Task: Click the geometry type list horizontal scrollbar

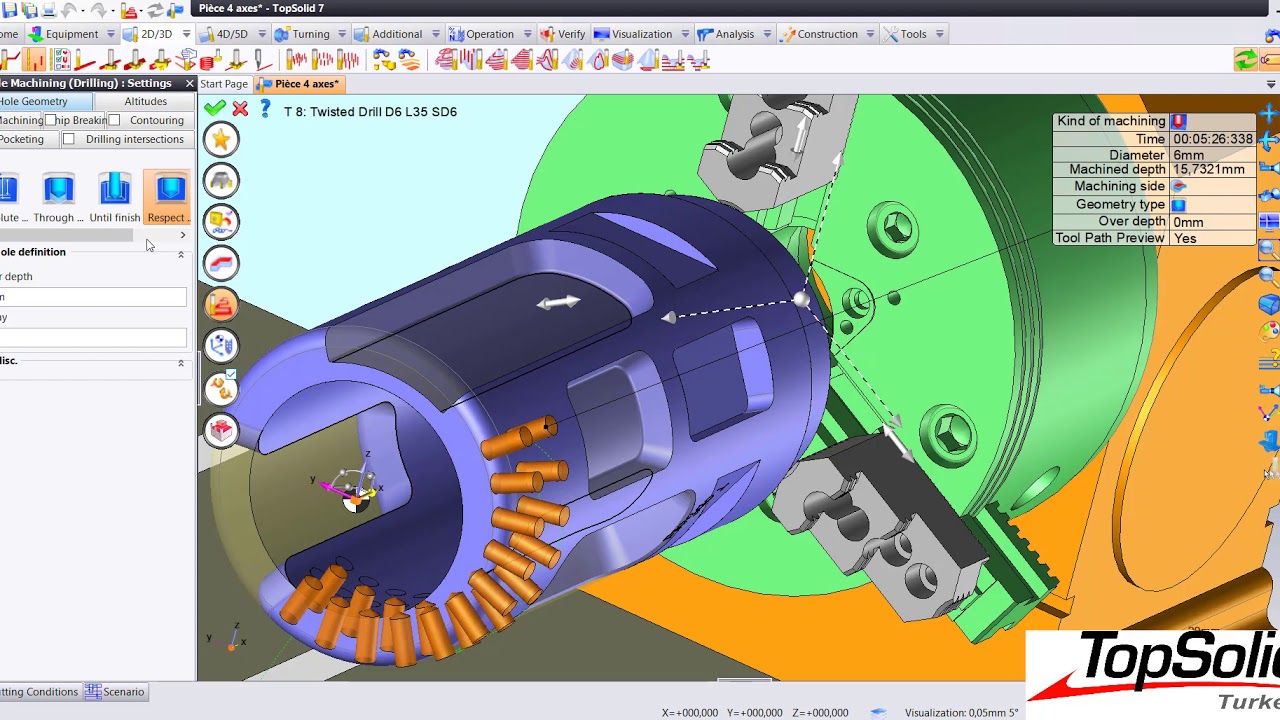Action: (x=66, y=236)
